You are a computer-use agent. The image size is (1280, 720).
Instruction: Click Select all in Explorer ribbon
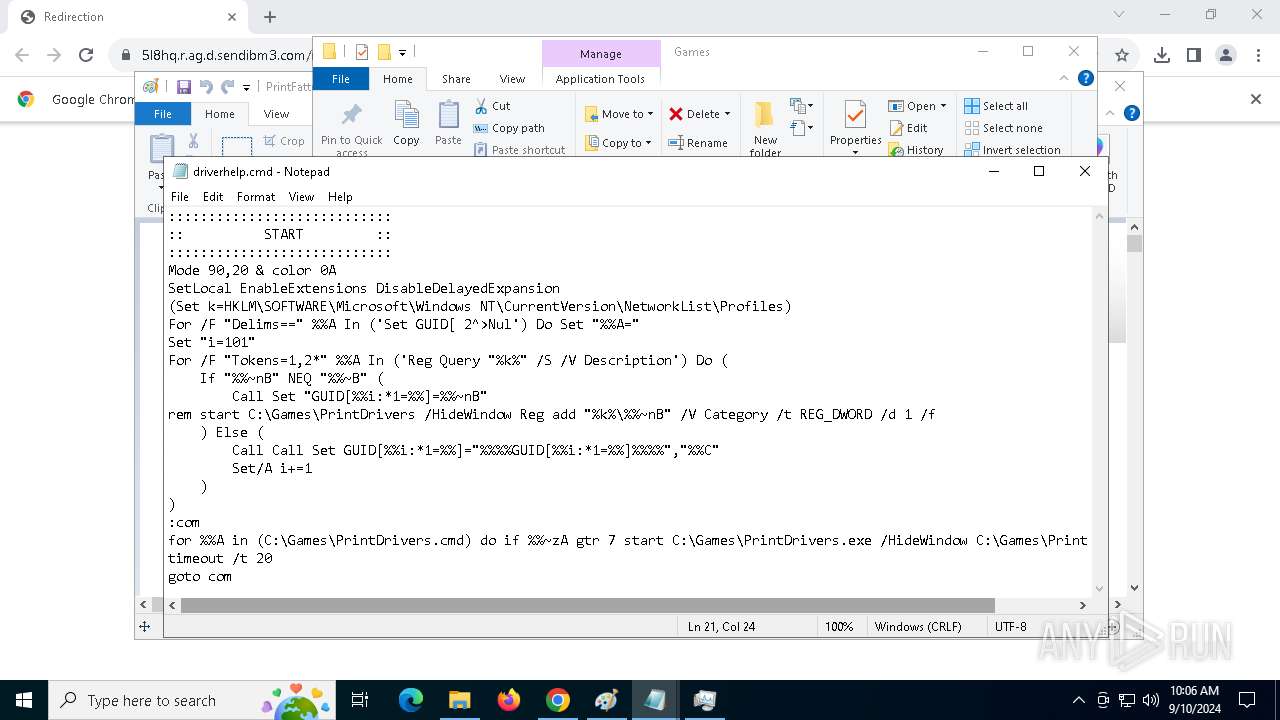(x=996, y=106)
